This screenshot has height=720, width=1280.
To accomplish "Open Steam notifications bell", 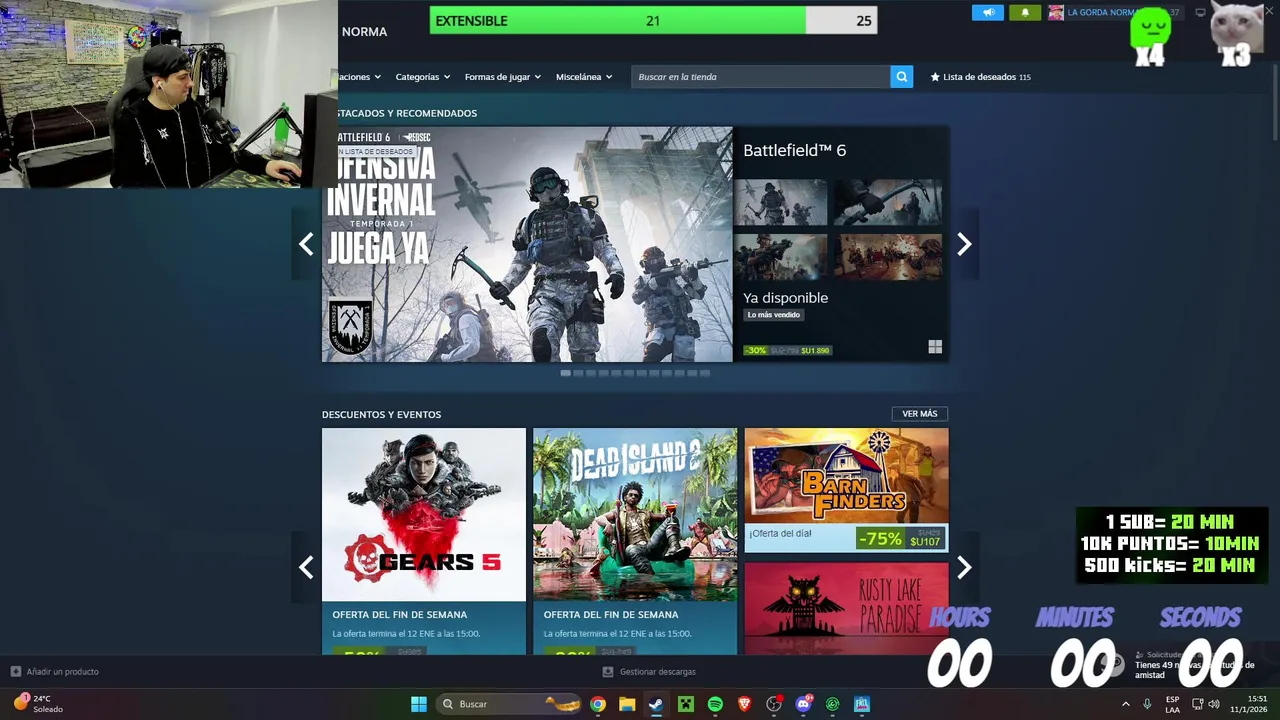I will tap(1025, 13).
